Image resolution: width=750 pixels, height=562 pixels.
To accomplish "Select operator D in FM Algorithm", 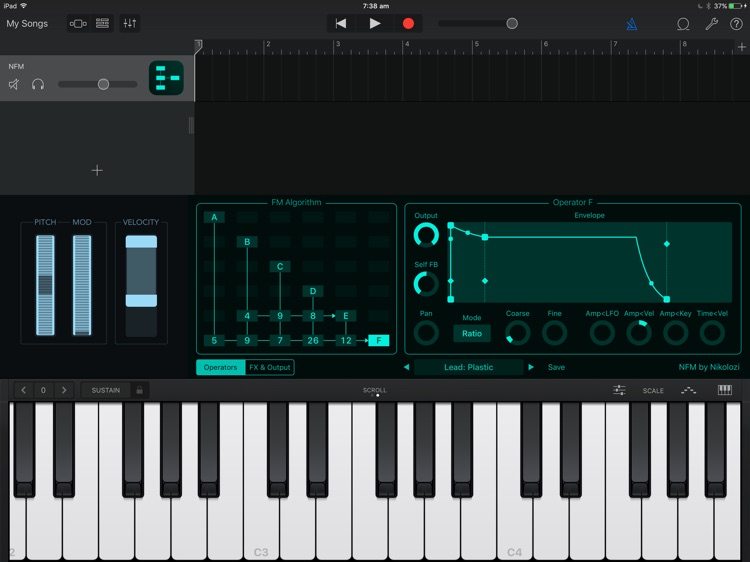I will pos(313,291).
